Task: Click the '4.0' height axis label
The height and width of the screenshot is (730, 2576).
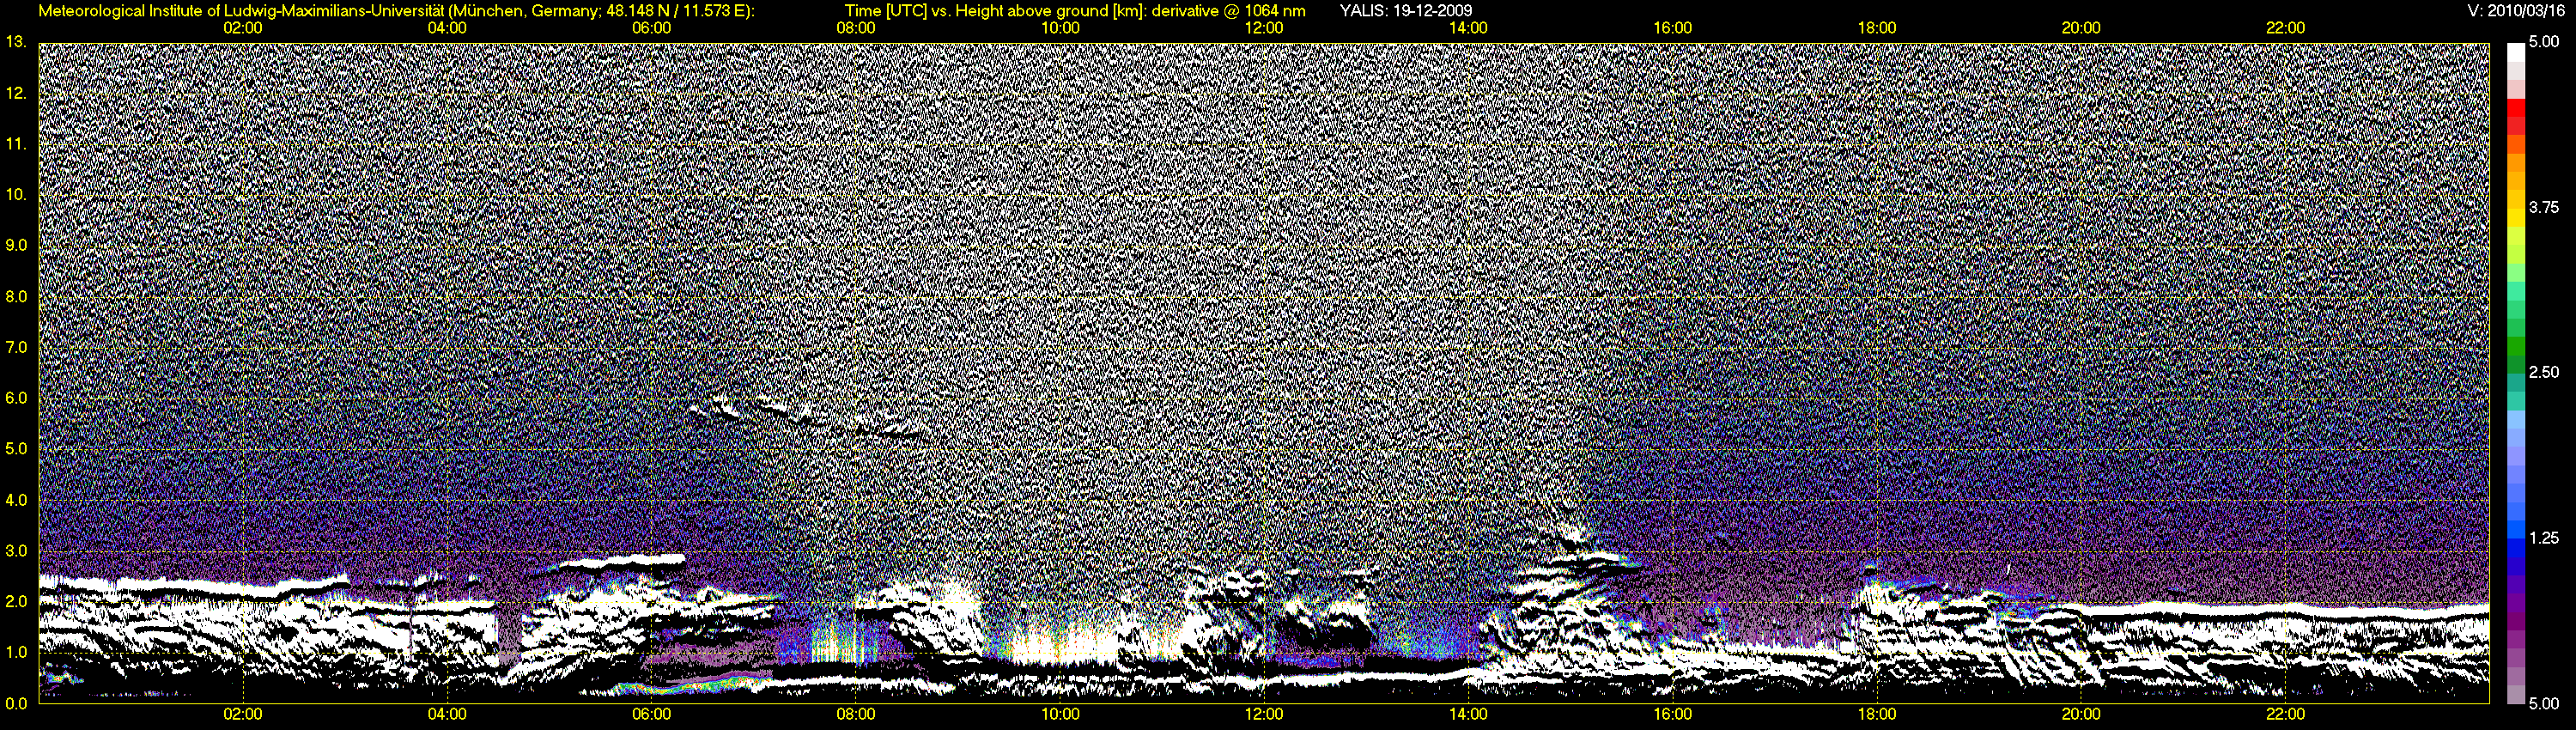Action: coord(16,500)
